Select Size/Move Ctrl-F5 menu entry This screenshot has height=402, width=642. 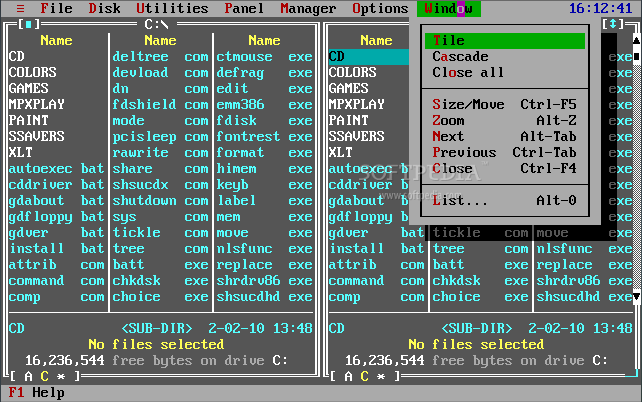[505, 104]
